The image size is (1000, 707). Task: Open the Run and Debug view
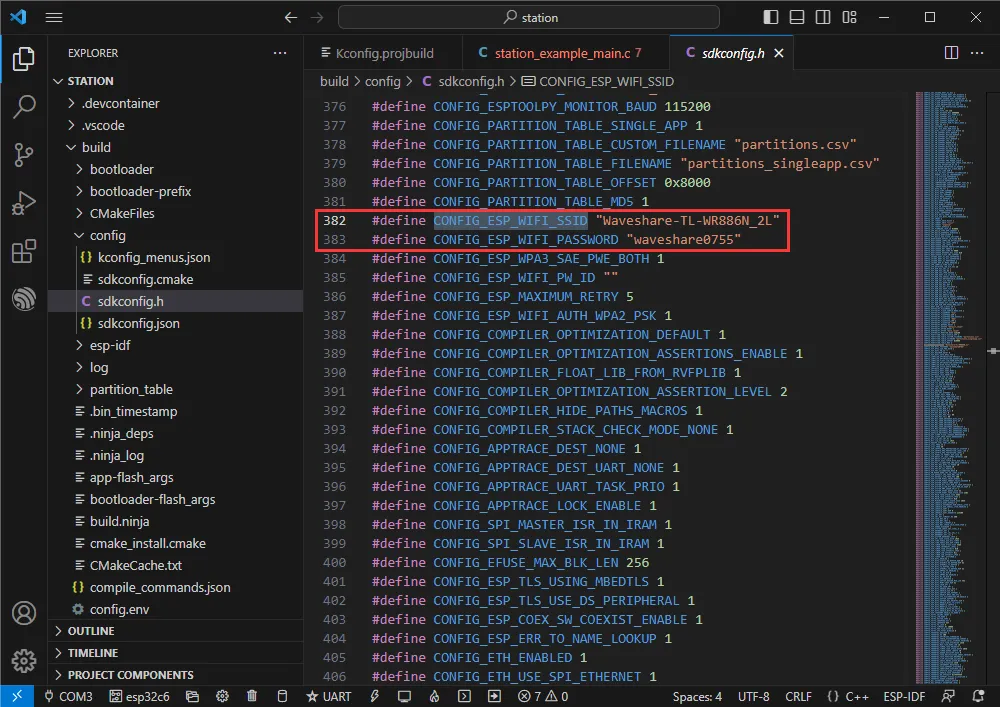pos(24,203)
